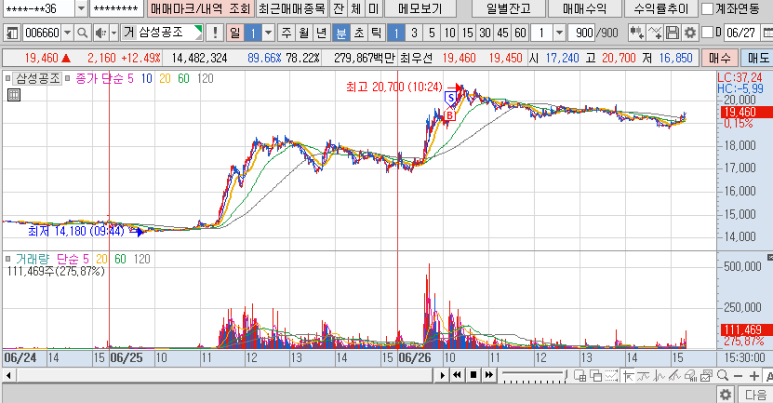Click the 최근매매종목 button
Screen dimensions: 773x403
(292, 8)
